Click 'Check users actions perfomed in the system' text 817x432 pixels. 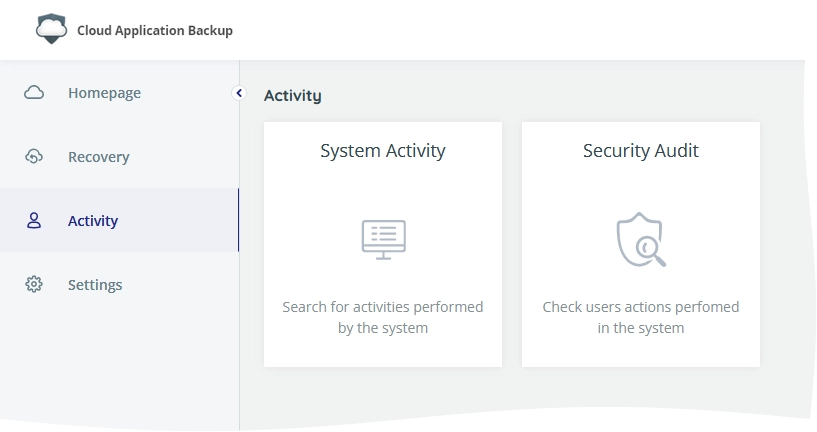click(x=641, y=317)
